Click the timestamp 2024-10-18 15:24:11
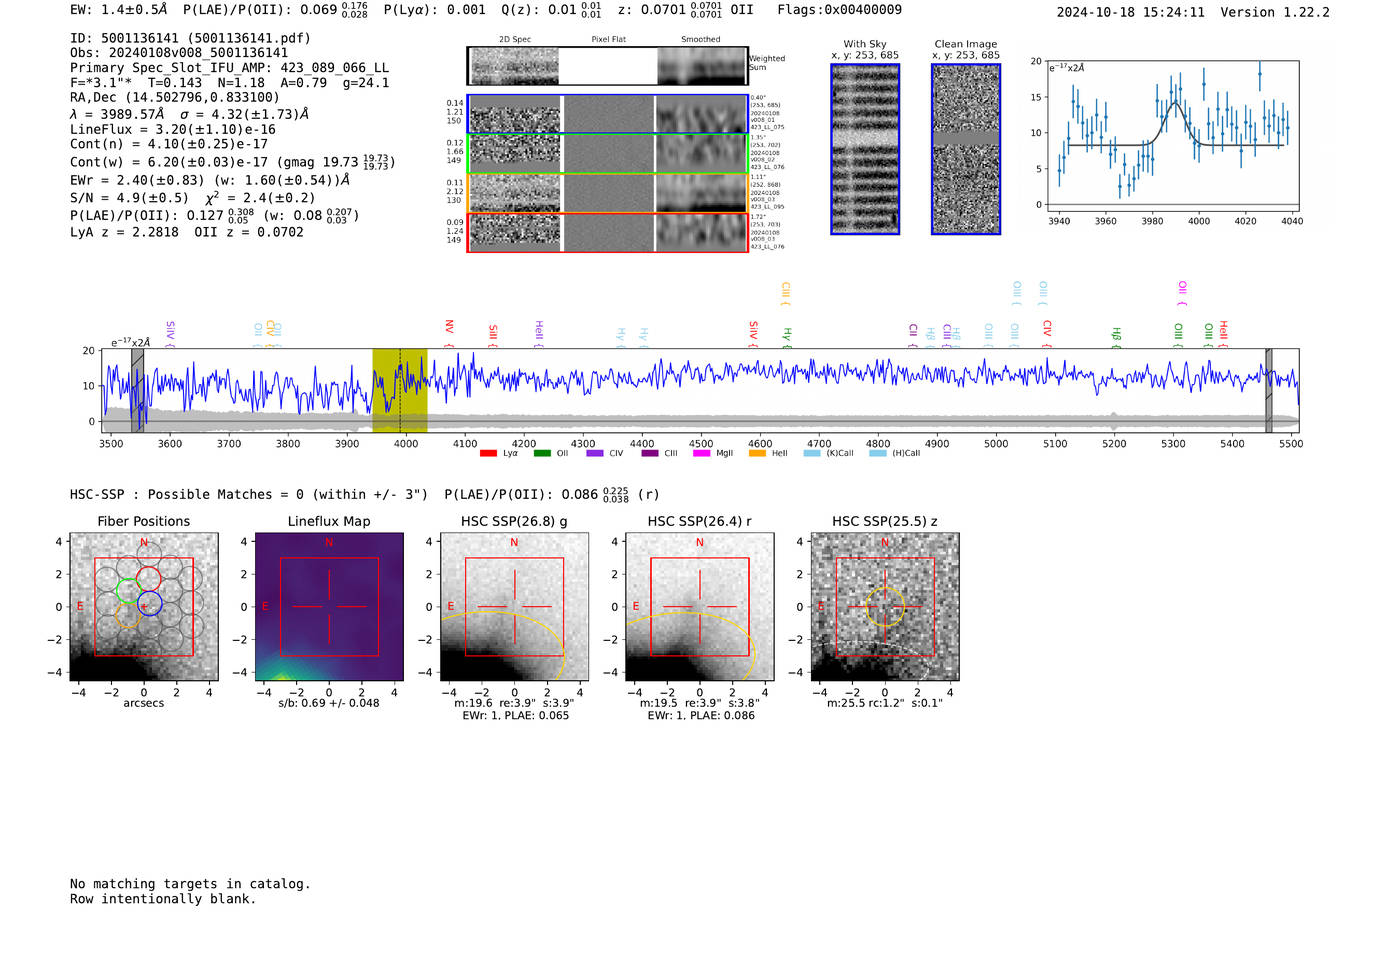This screenshot has width=1400, height=953. [1130, 12]
